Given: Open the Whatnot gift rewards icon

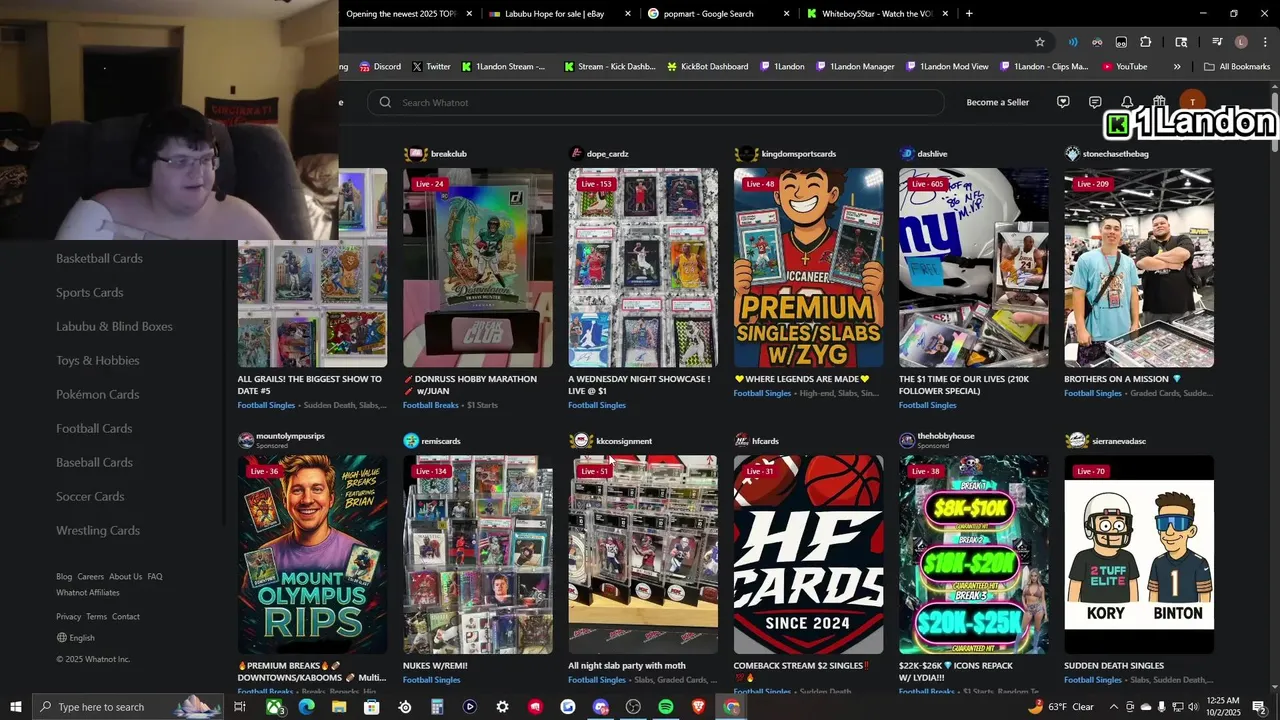Looking at the screenshot, I should coord(1159,102).
